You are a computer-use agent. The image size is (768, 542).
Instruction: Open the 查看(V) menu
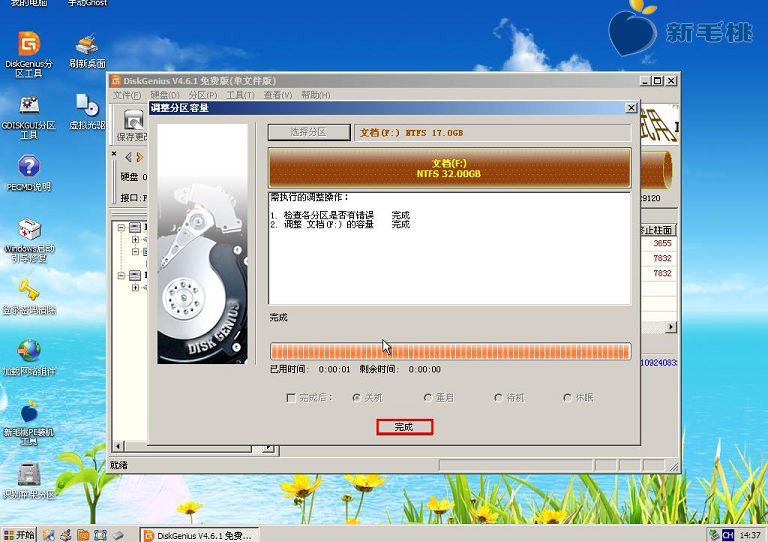278,95
